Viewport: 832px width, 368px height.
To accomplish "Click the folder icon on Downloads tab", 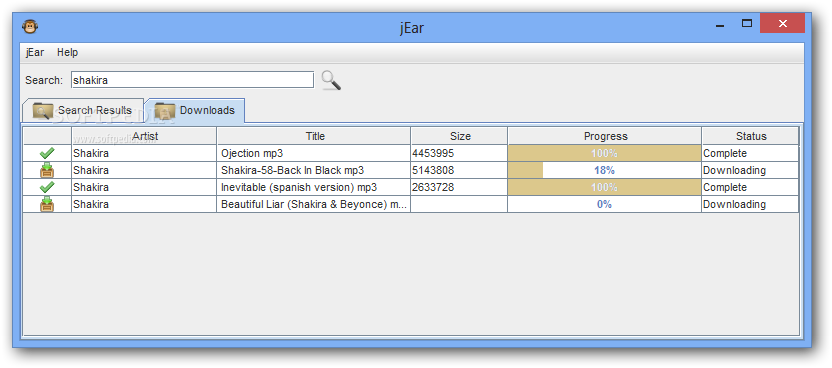I will point(165,111).
